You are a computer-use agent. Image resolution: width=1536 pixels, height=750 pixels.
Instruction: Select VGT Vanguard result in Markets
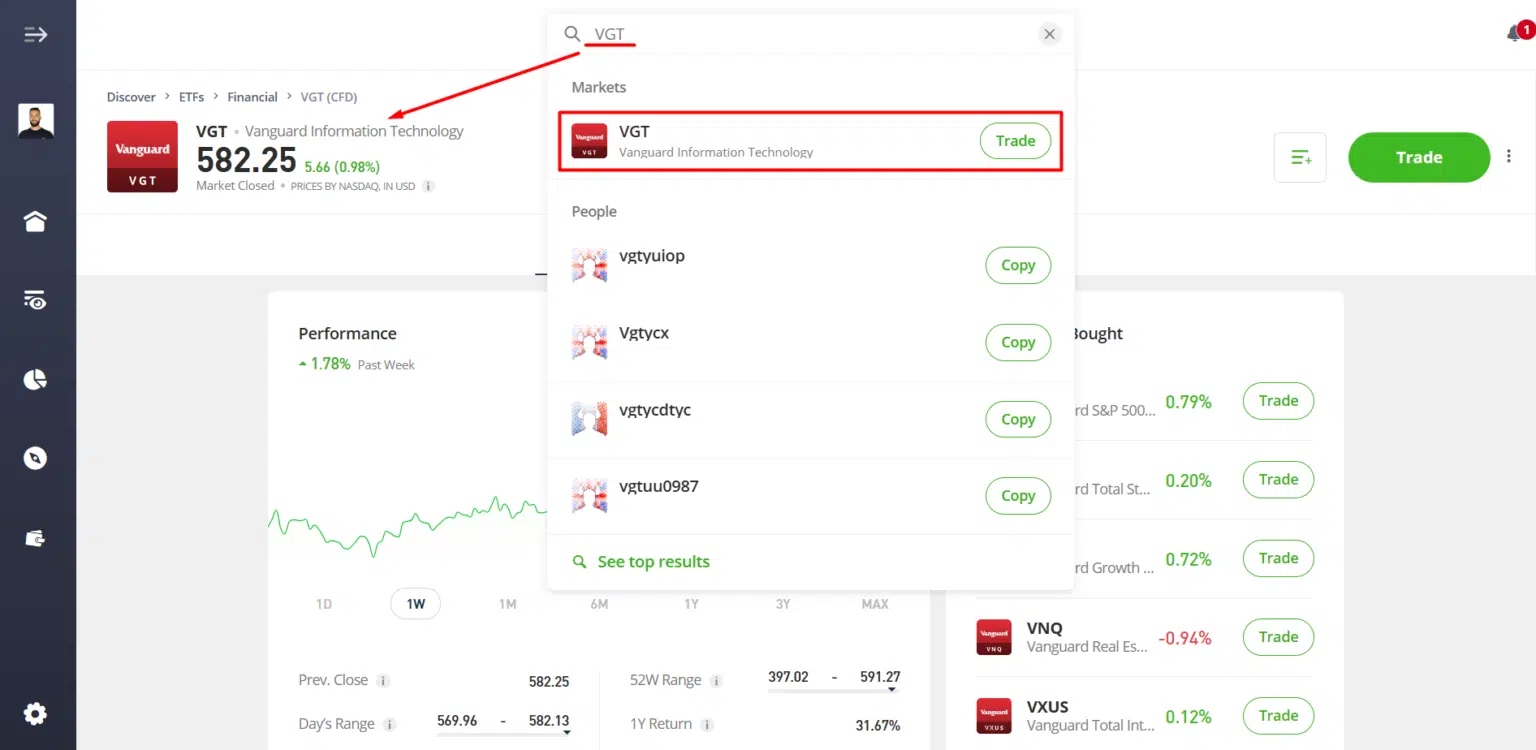(x=760, y=141)
